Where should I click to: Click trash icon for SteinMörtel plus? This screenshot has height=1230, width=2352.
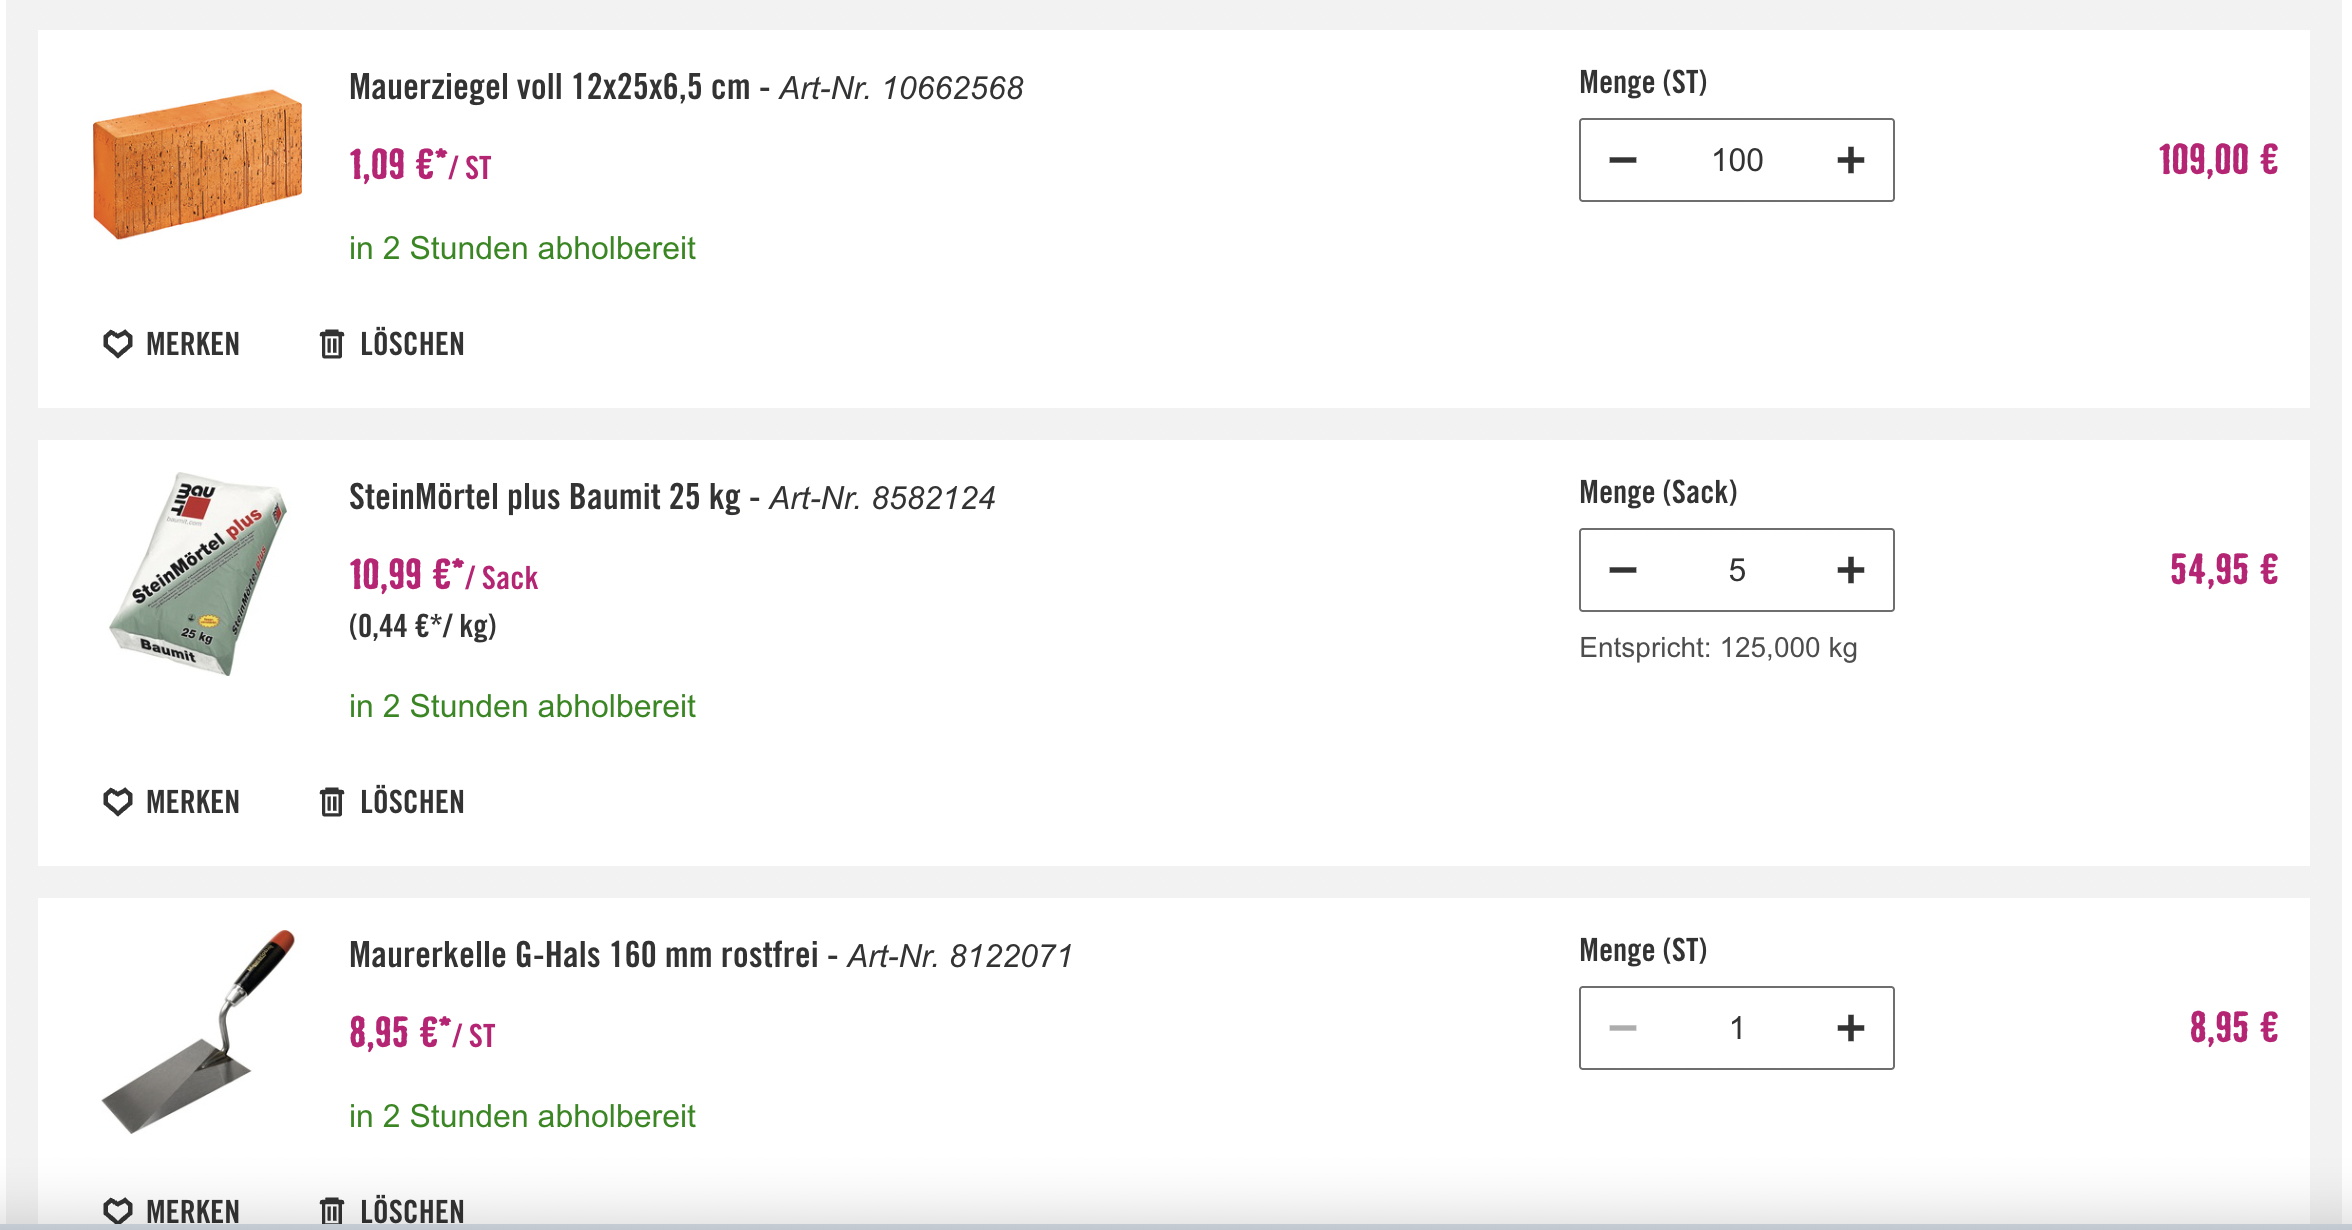332,802
